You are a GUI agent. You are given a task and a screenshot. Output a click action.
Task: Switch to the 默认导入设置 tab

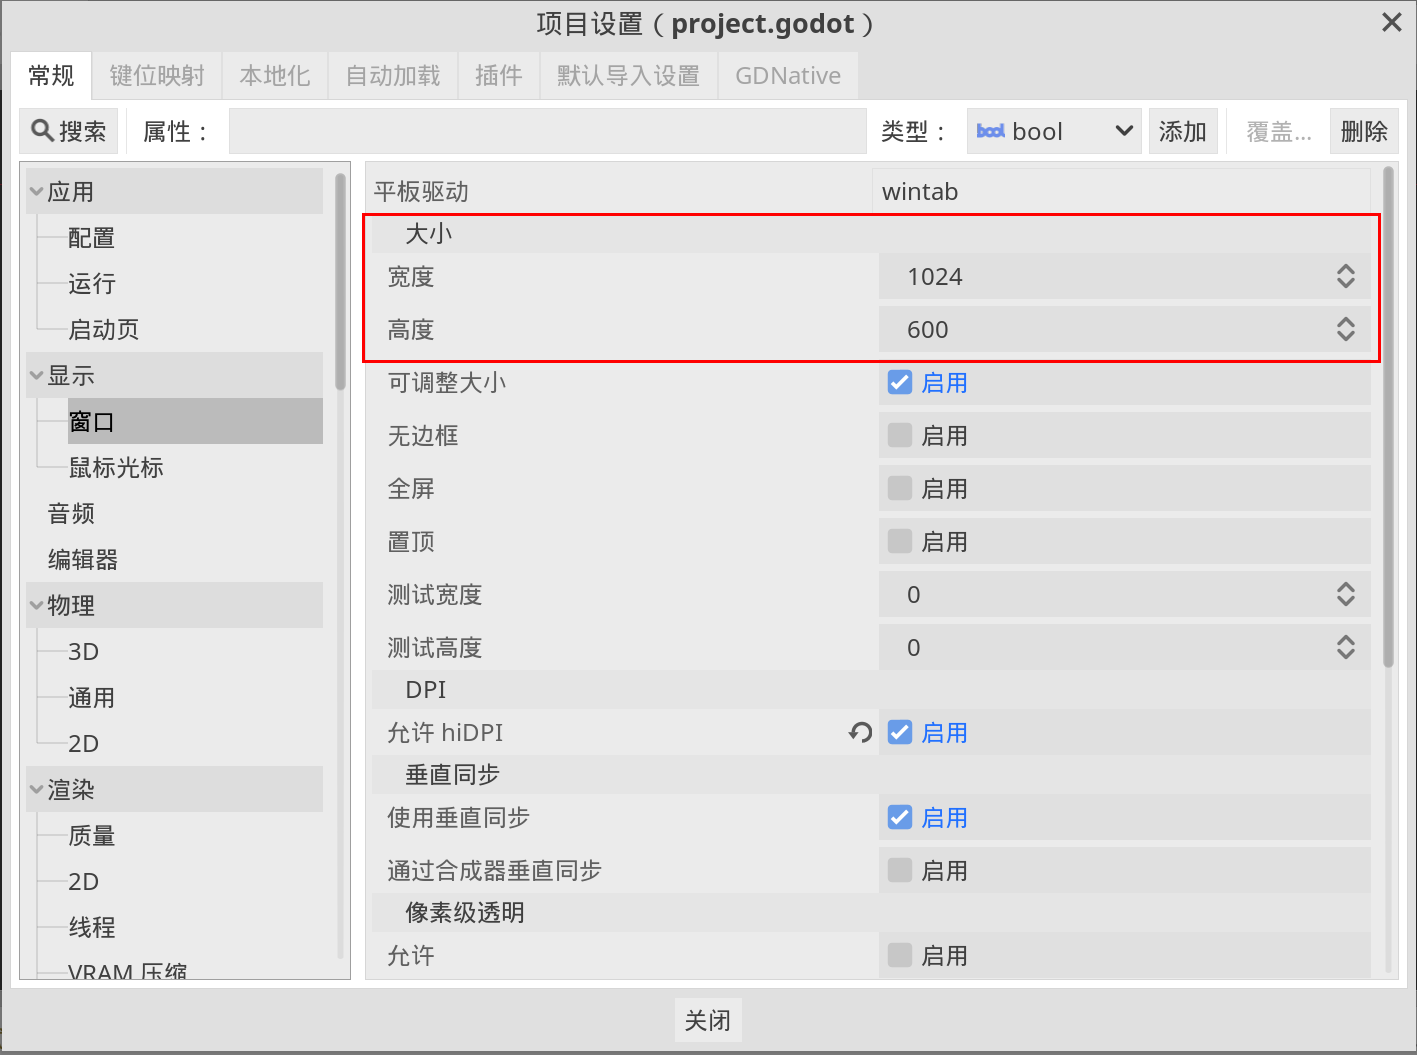coord(629,76)
